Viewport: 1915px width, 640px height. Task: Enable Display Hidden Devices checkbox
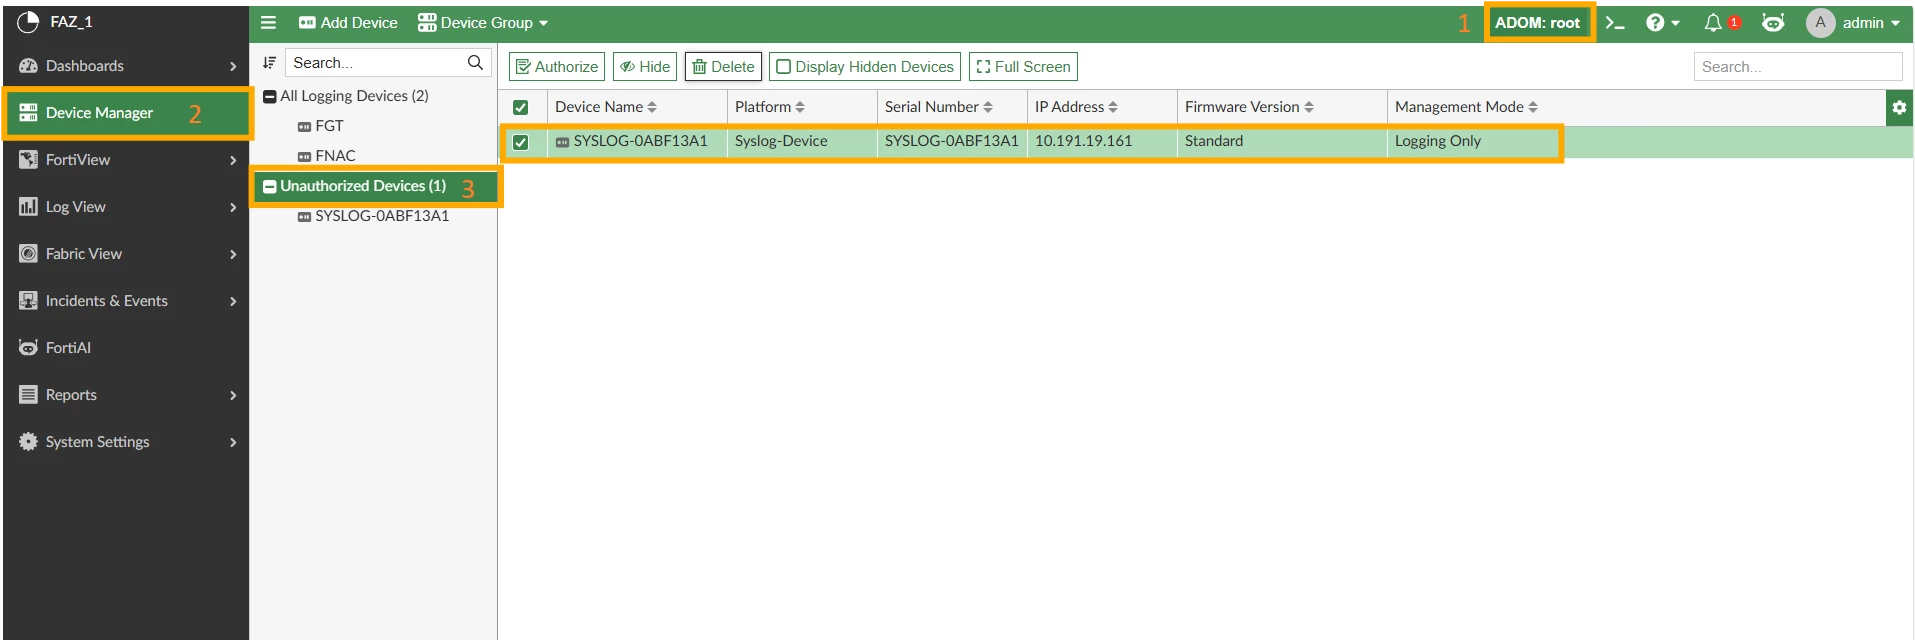coord(784,67)
